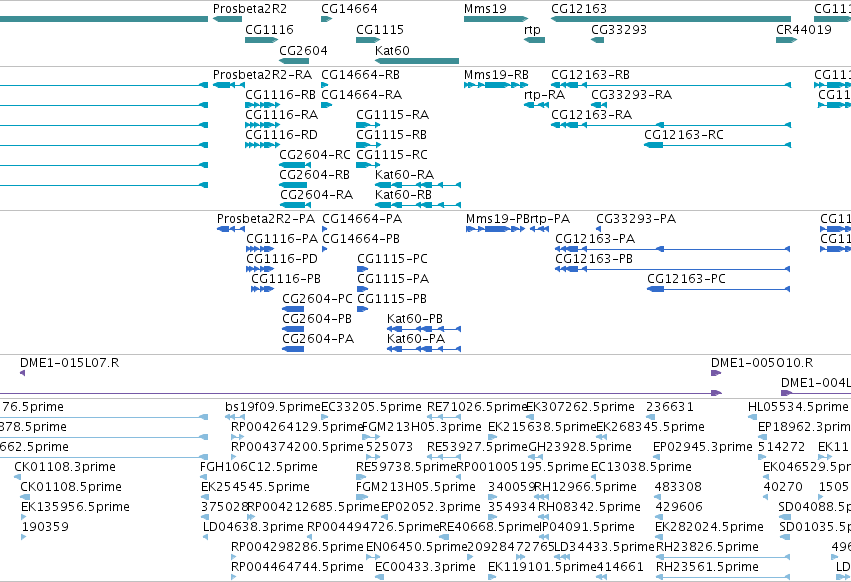Select the CG14664-RA transcript label
This screenshot has height=582, width=851.
(x=361, y=95)
